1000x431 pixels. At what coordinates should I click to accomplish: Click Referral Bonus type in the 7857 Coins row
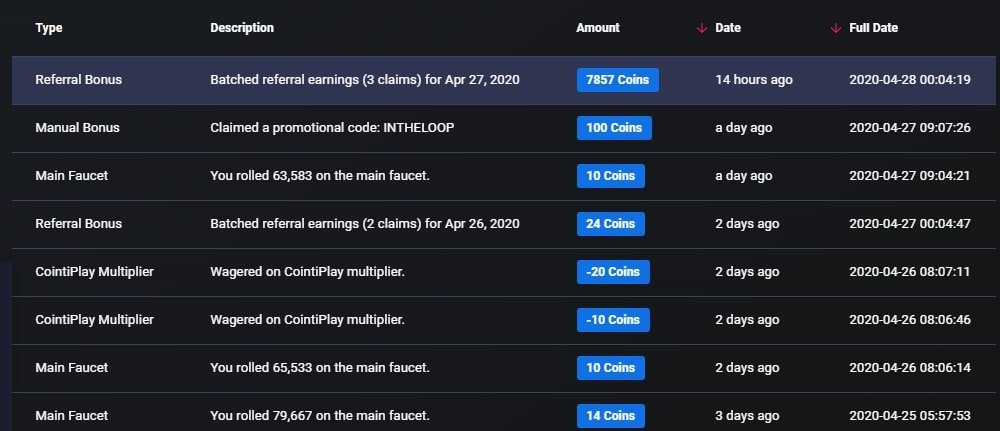tap(78, 80)
